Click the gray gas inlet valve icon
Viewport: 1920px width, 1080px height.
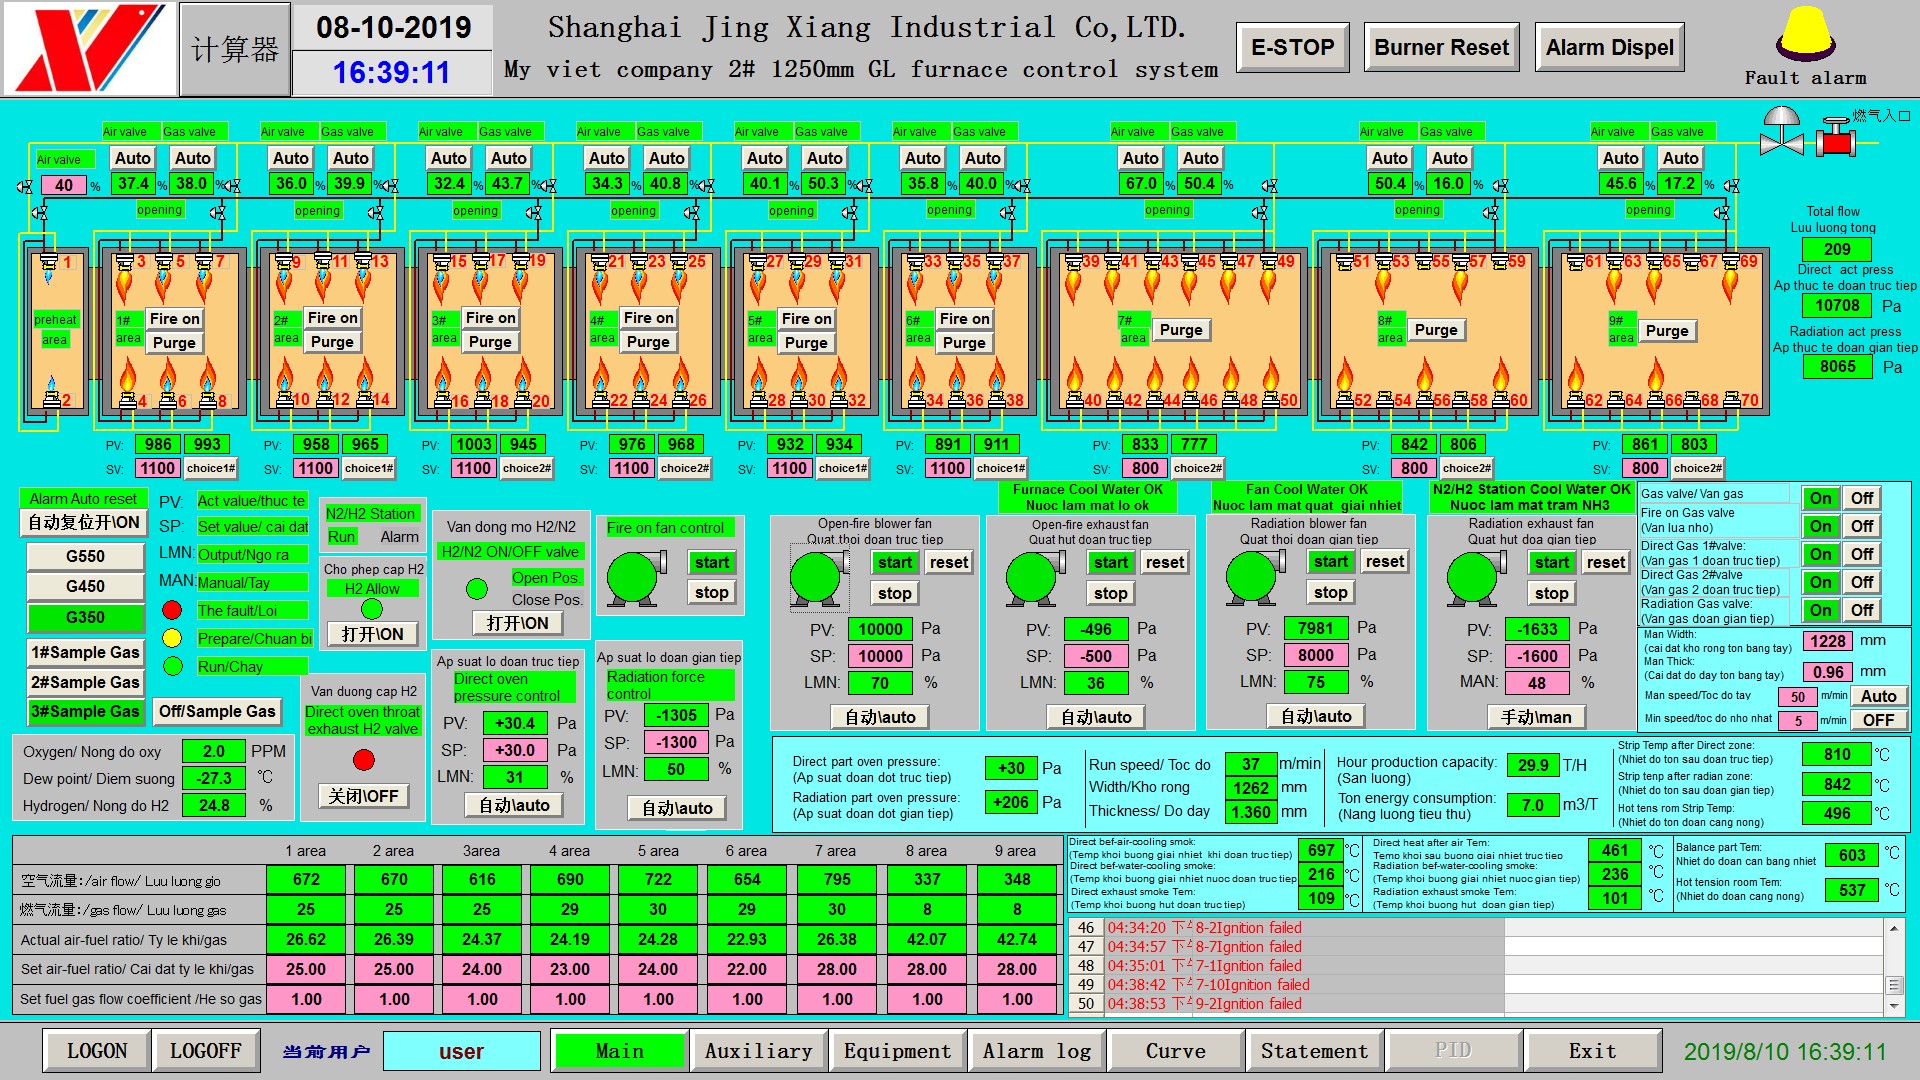tap(1781, 132)
